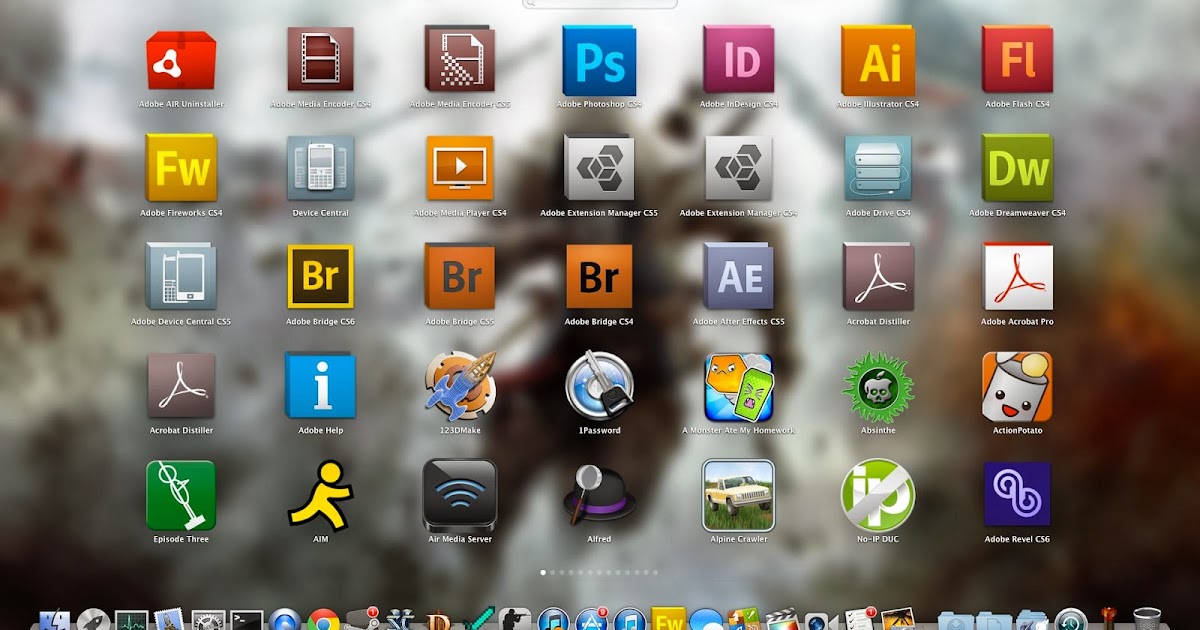The width and height of the screenshot is (1200, 630).
Task: Launch Adobe Media Player CS4
Action: coord(460,169)
